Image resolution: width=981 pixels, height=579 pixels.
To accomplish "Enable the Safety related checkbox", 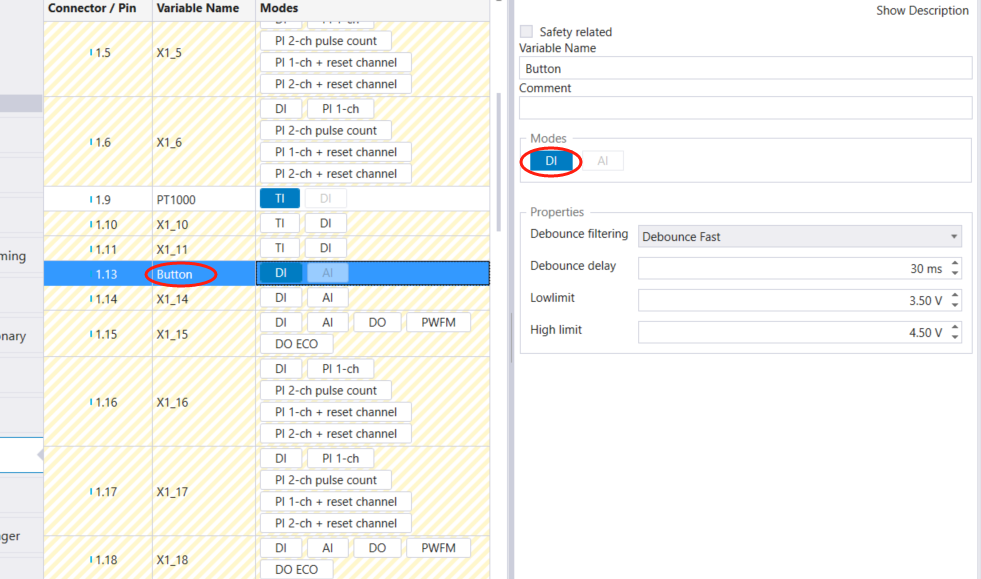I will 527,32.
